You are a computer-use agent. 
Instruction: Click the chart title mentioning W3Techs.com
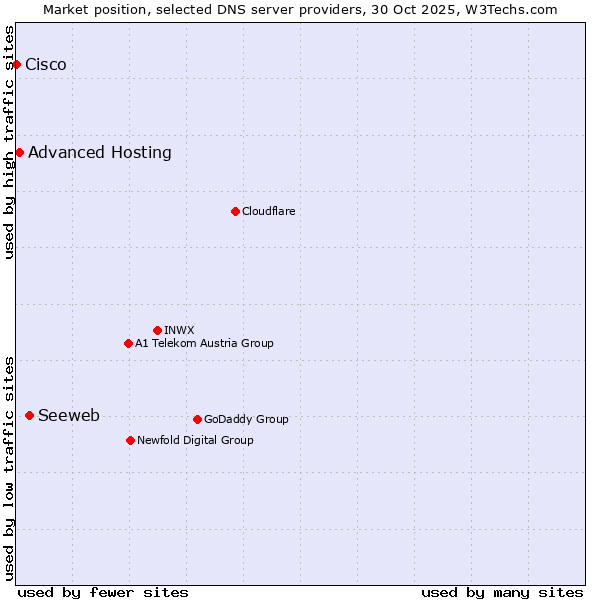click(300, 9)
